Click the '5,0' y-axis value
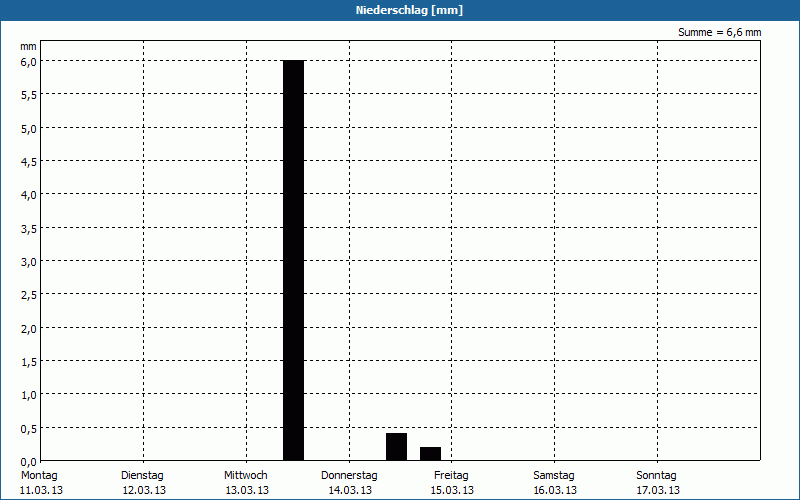The width and height of the screenshot is (800, 500). [29, 129]
